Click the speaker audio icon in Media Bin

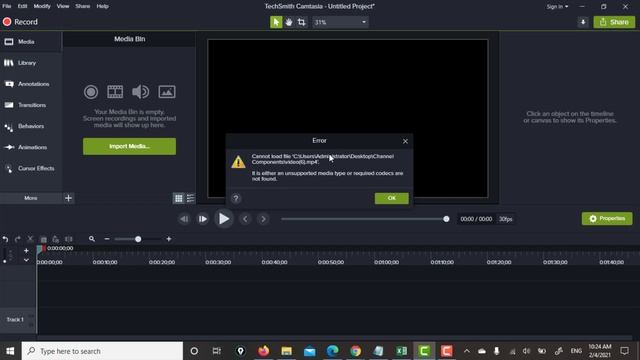[140, 92]
